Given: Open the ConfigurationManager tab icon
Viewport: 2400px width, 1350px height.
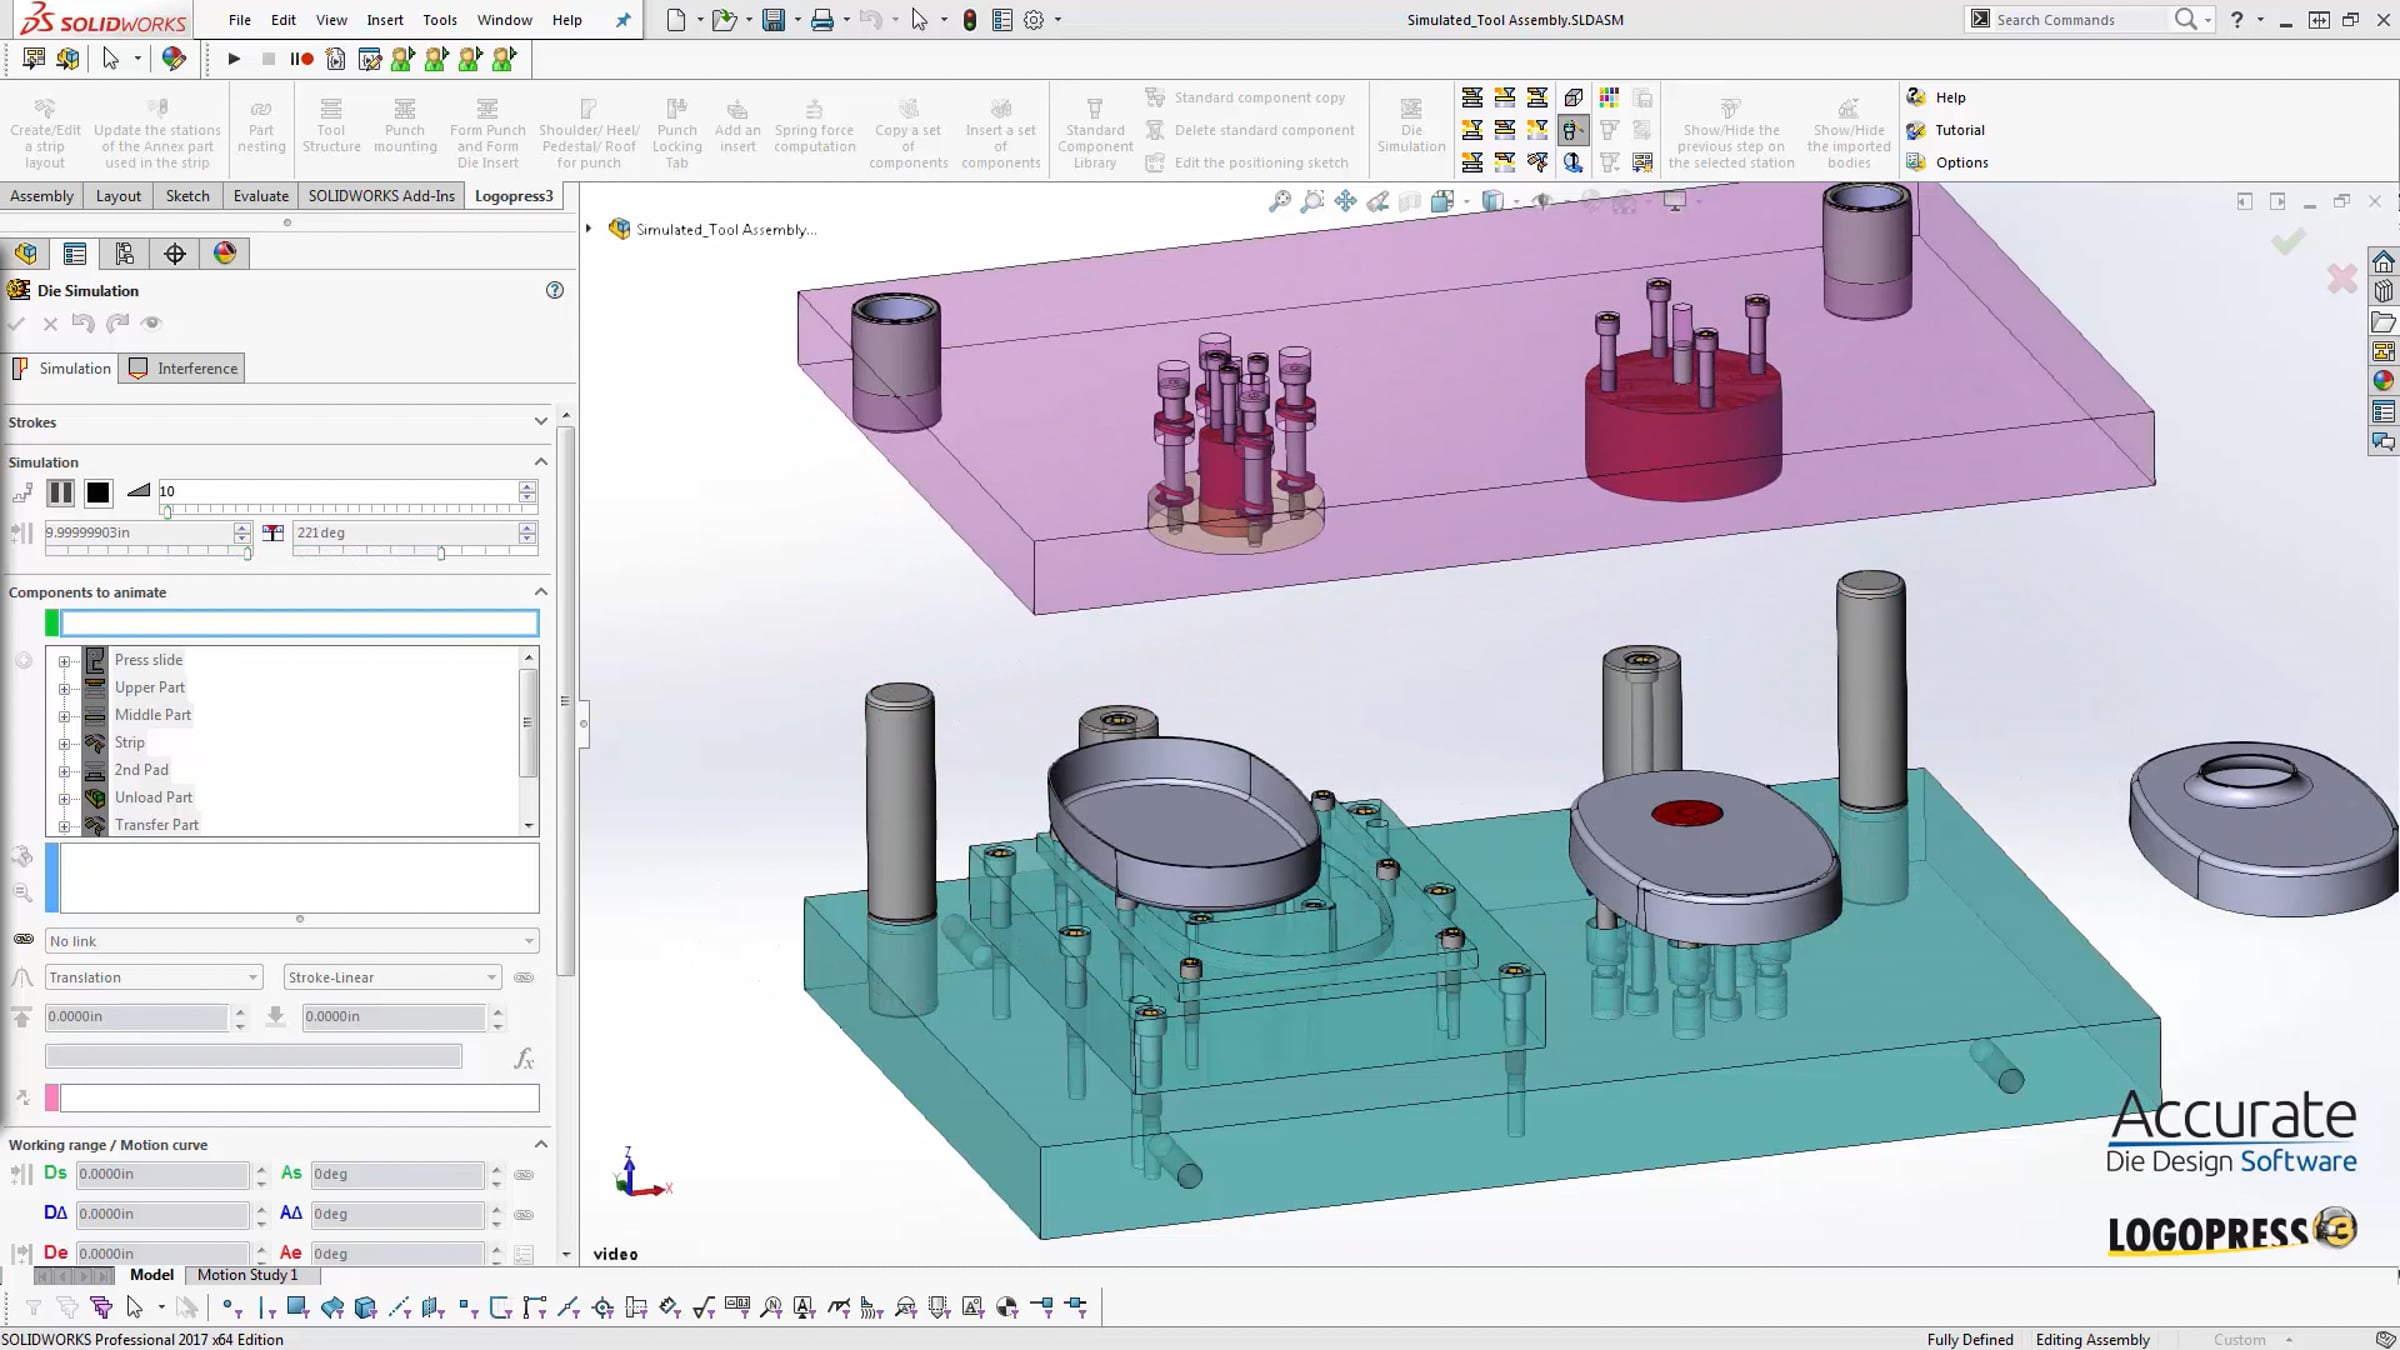Looking at the screenshot, I should (125, 254).
